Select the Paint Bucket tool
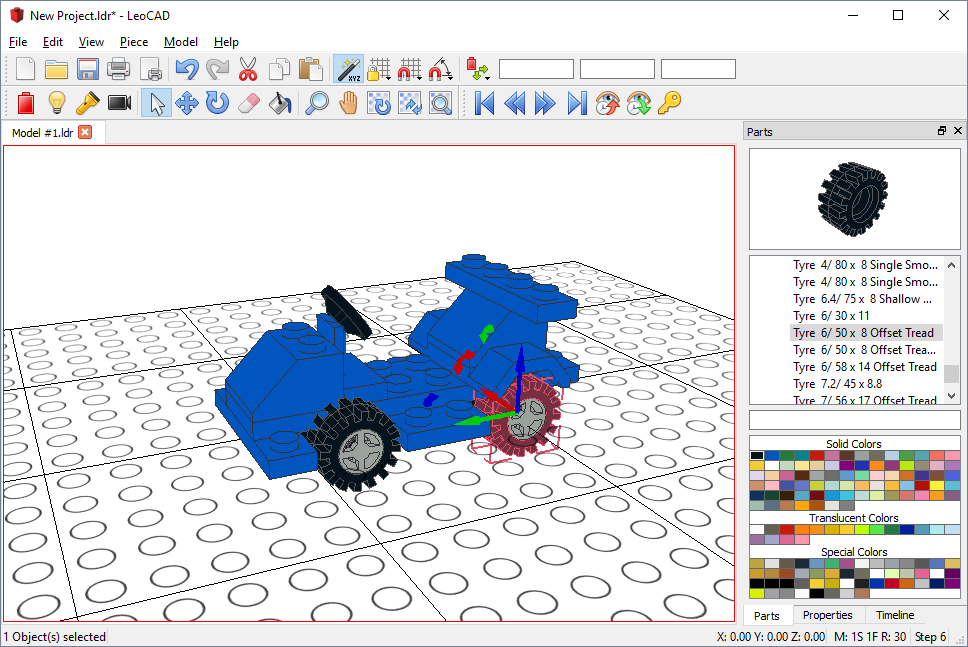The image size is (968, 647). click(280, 103)
